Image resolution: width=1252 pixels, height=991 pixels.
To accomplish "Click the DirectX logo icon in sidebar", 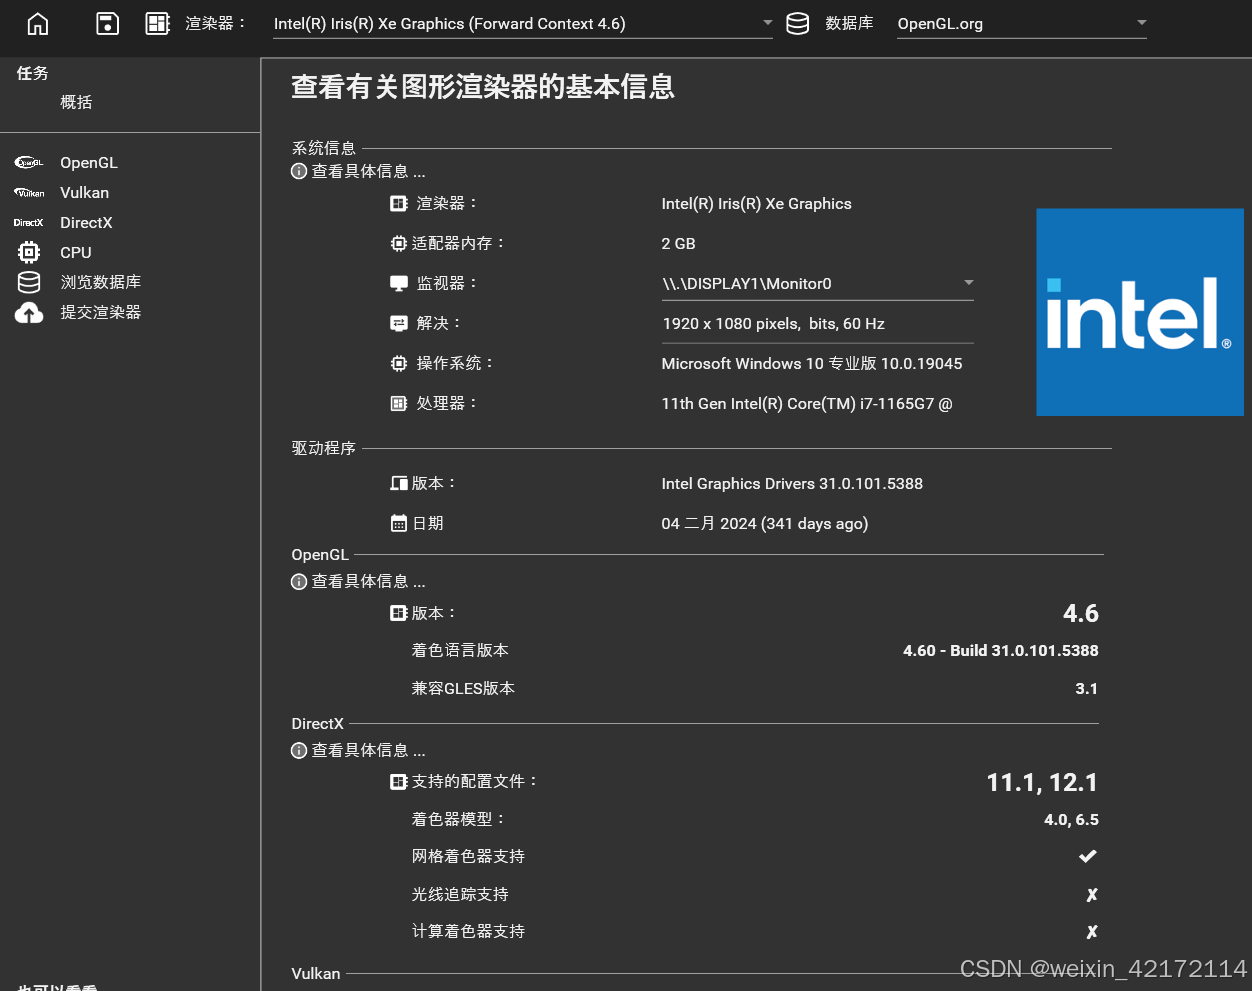I will pos(29,223).
